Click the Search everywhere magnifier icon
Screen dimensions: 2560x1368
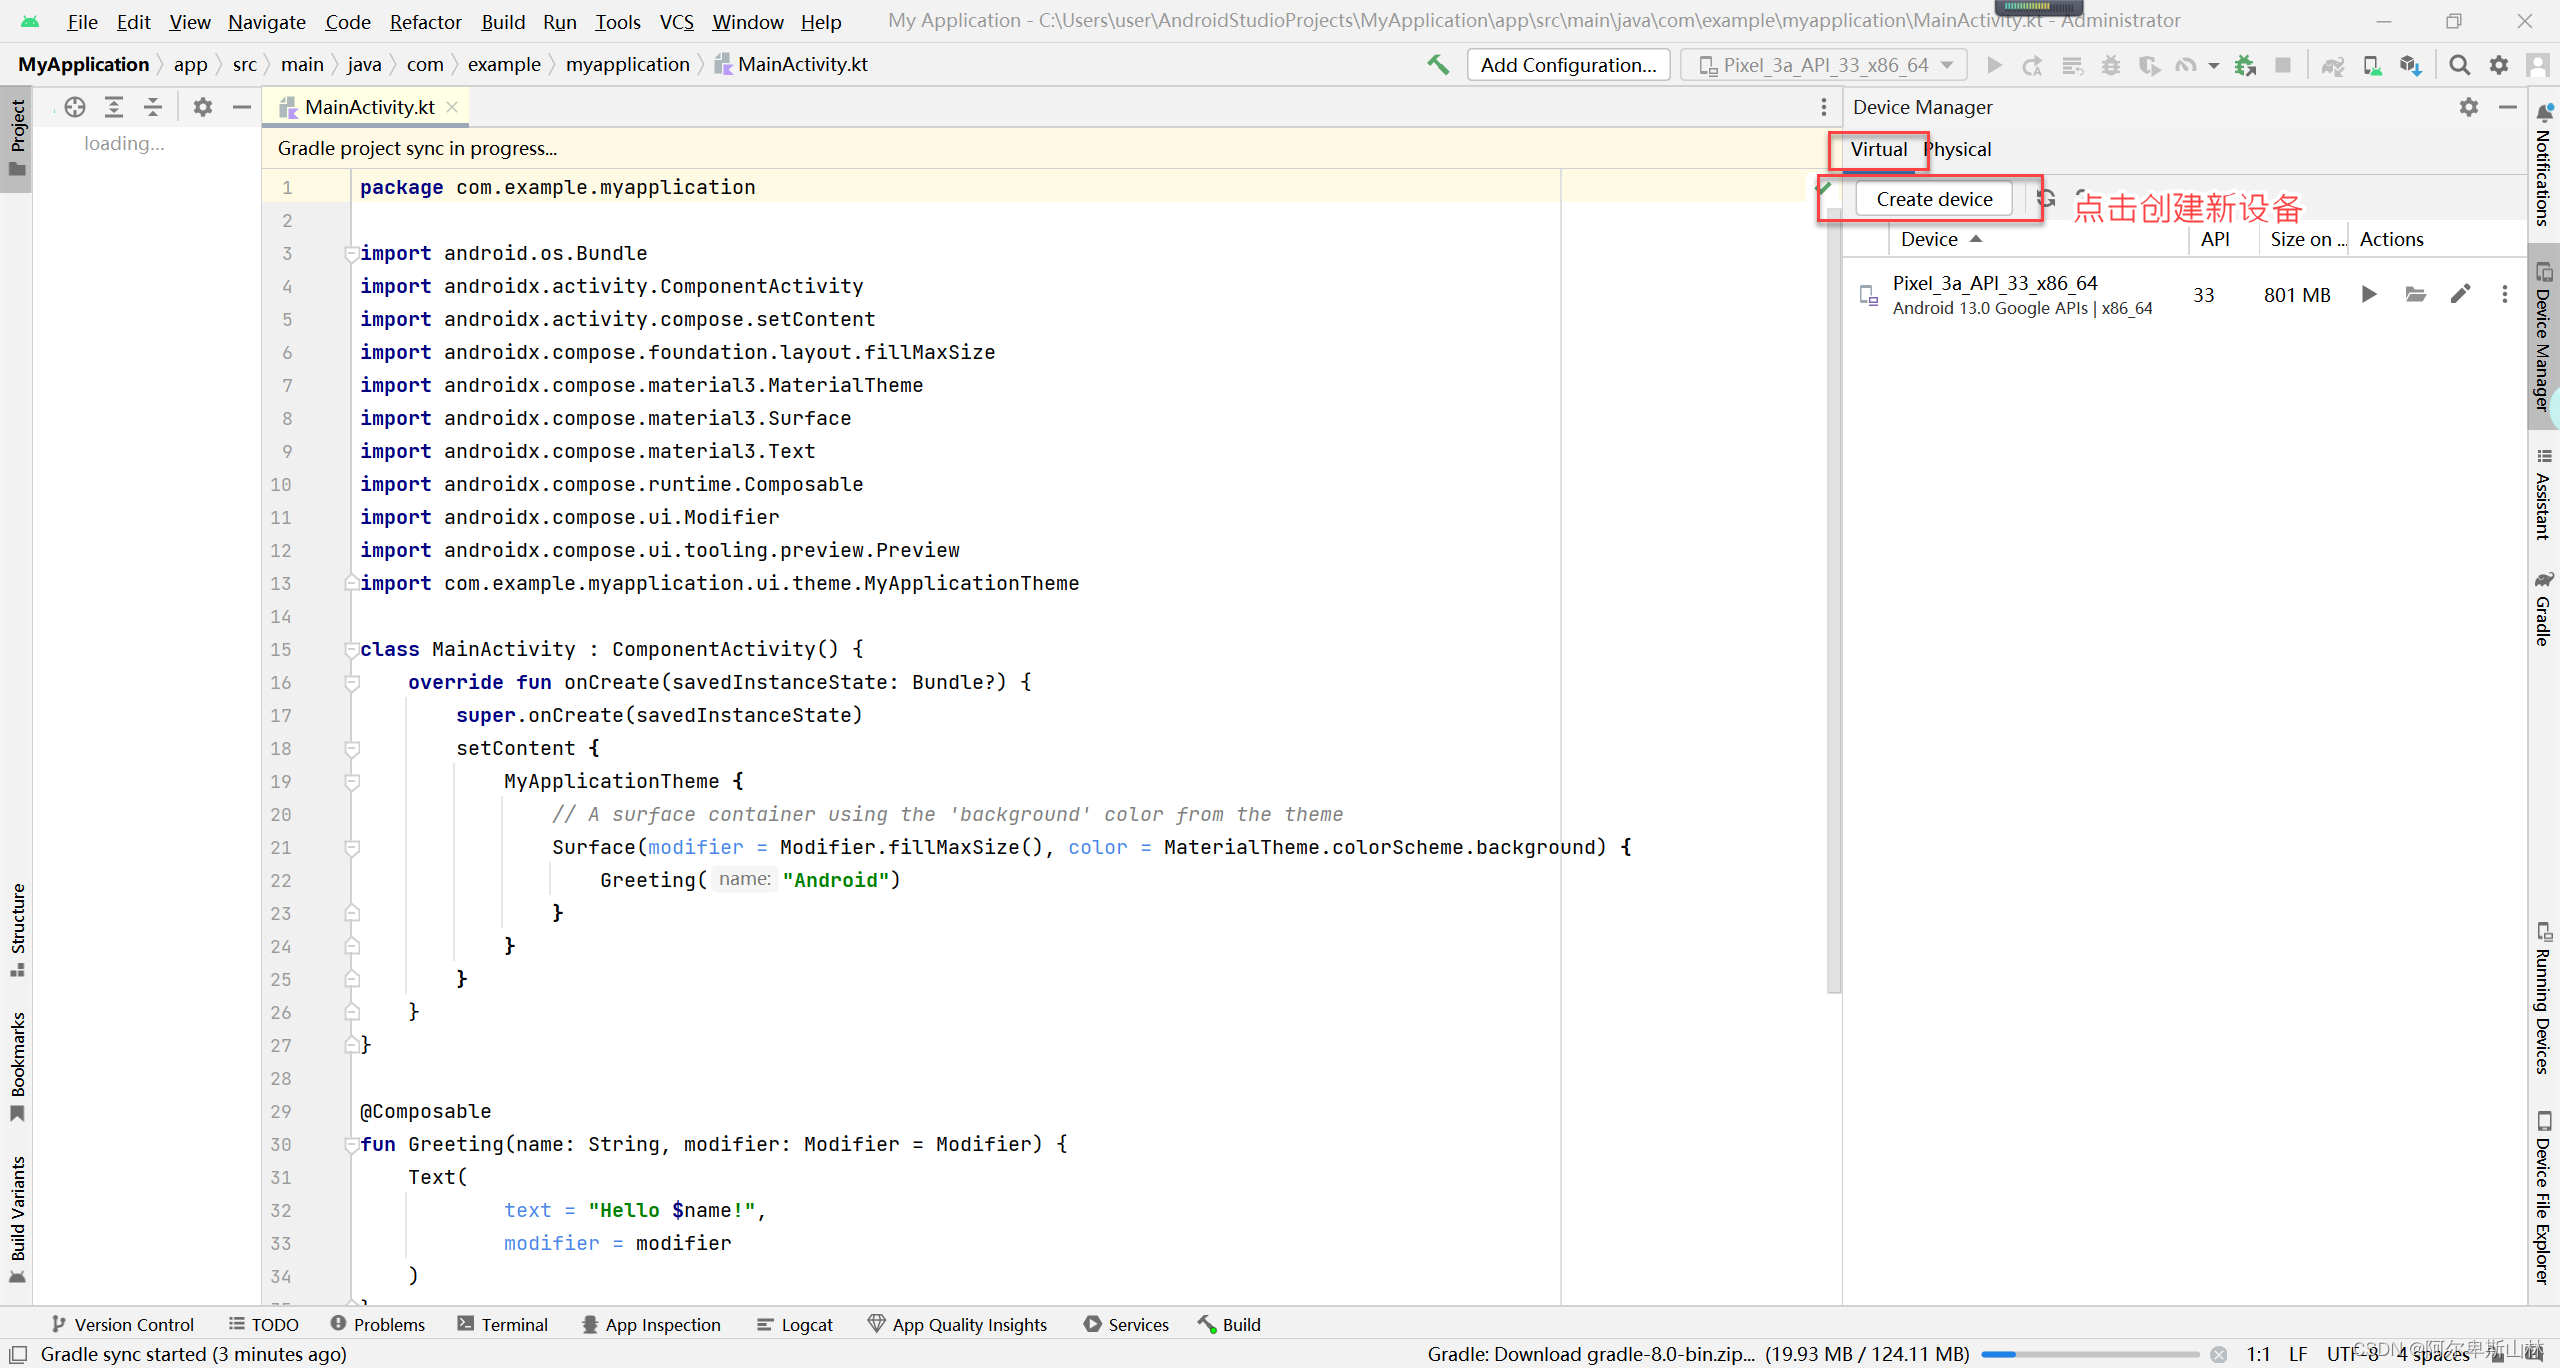pos(2458,64)
